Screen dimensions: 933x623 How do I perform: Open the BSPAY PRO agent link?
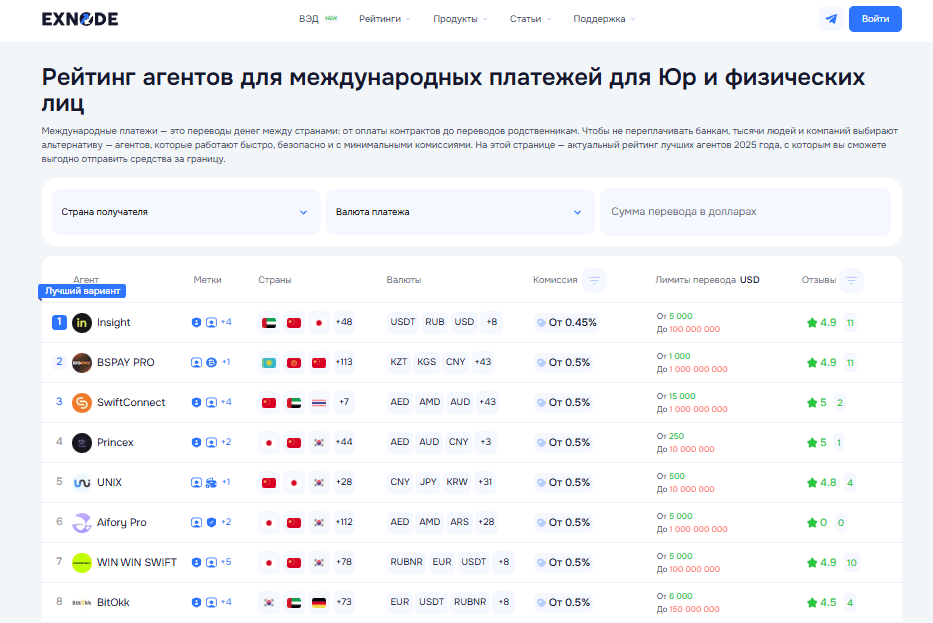[126, 362]
